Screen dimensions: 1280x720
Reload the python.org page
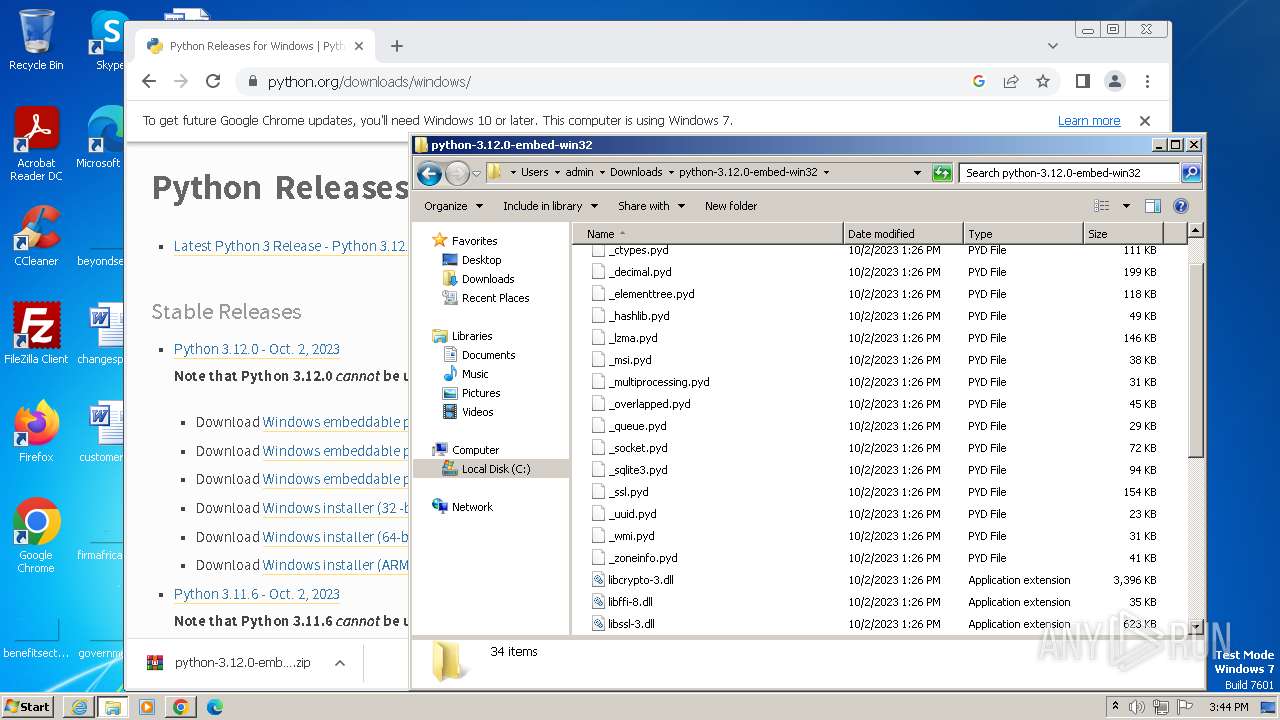pyautogui.click(x=213, y=82)
